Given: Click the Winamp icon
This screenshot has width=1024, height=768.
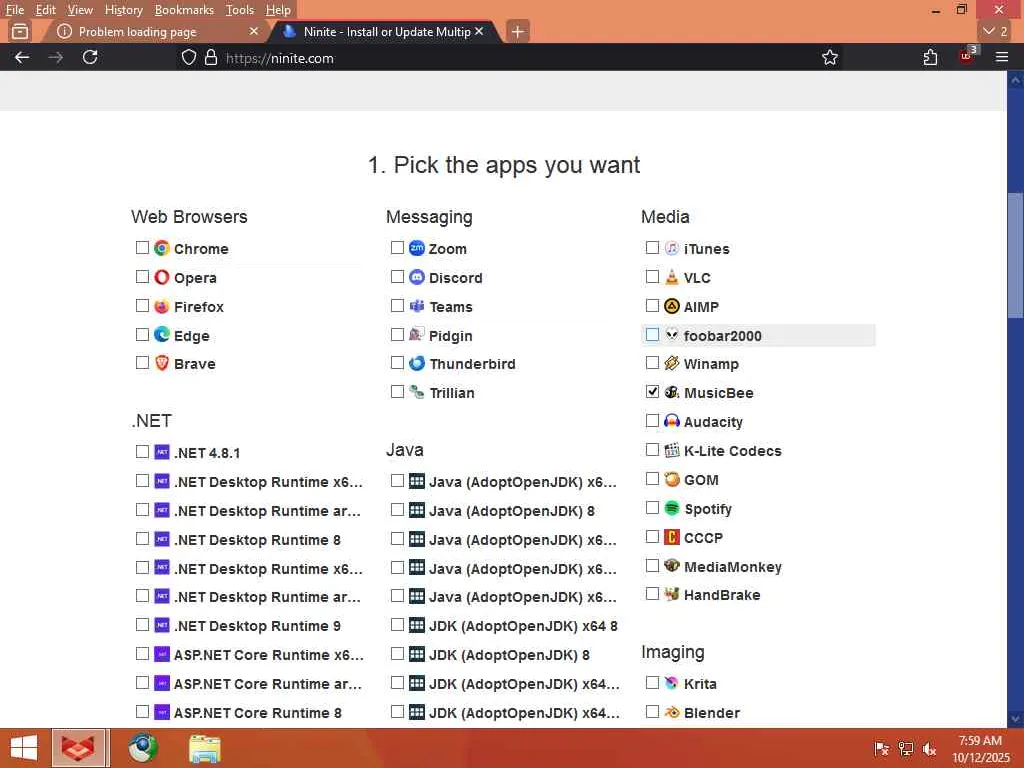Looking at the screenshot, I should click(x=671, y=363).
